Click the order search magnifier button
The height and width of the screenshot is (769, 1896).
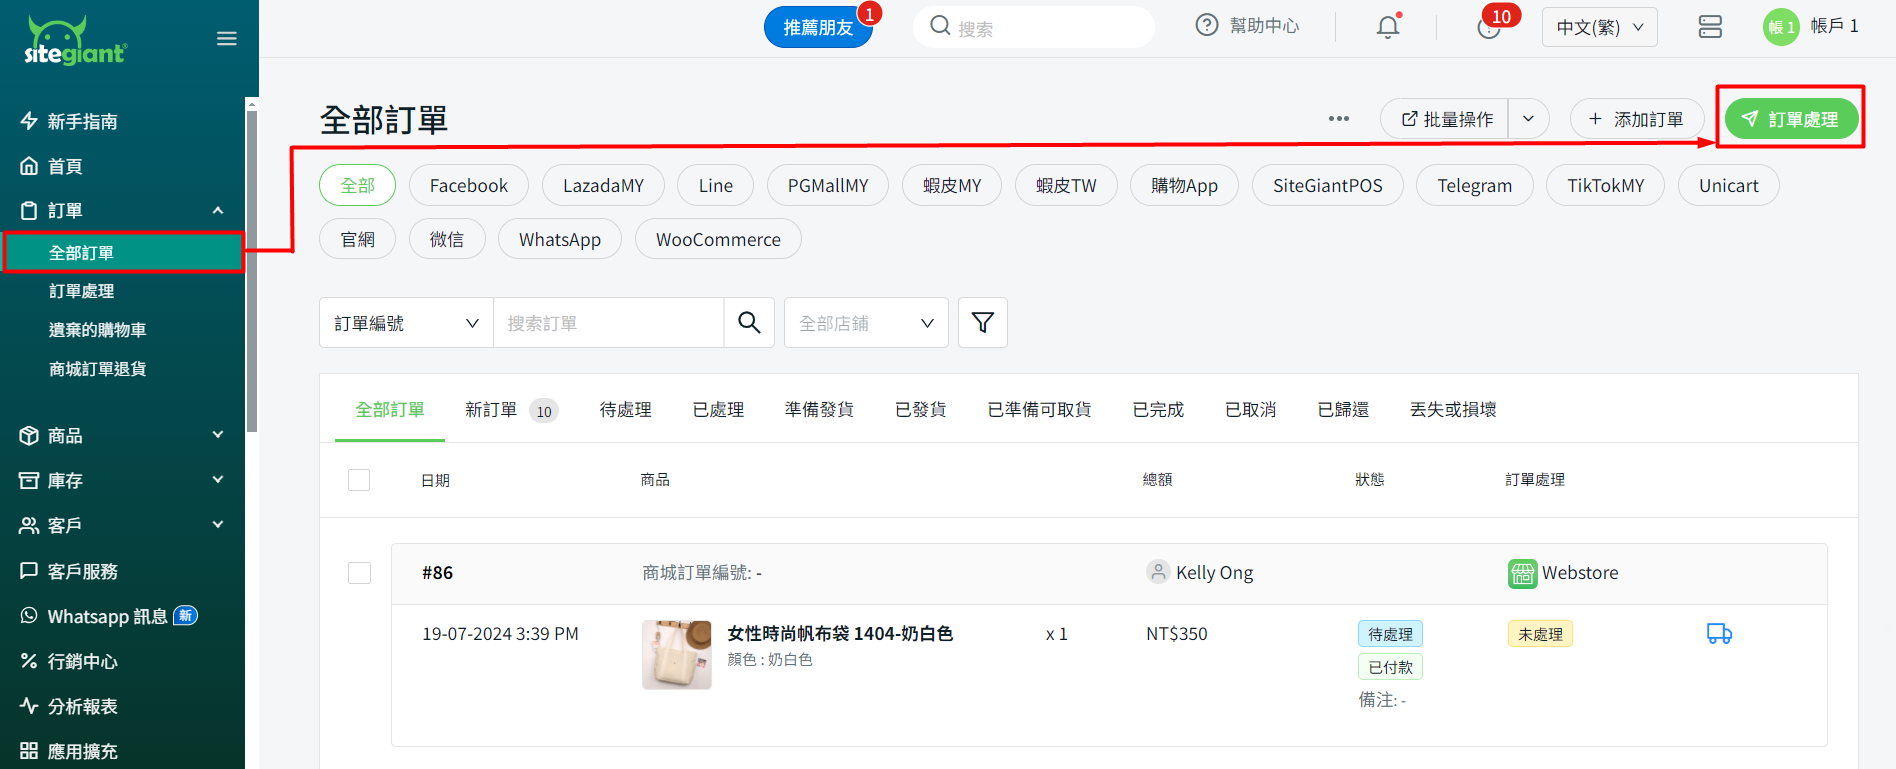749,322
